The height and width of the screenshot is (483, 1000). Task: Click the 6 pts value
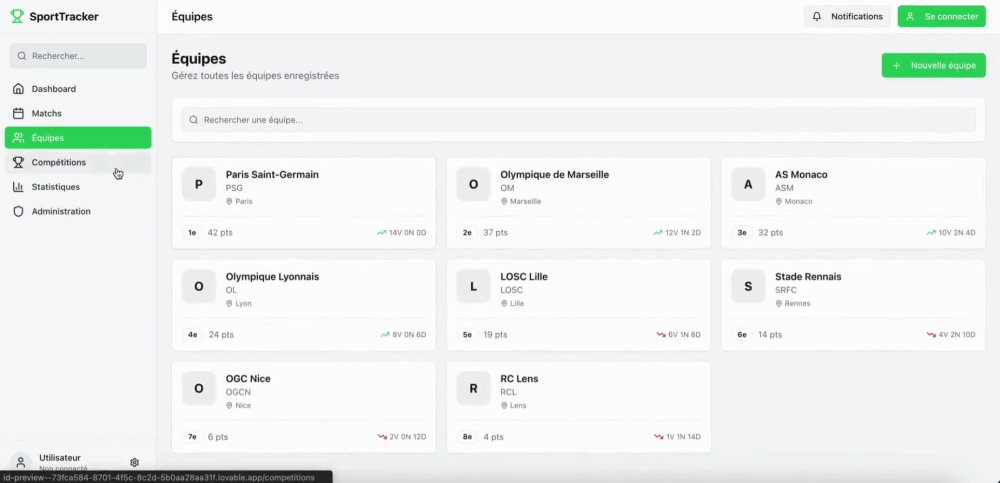pos(218,437)
